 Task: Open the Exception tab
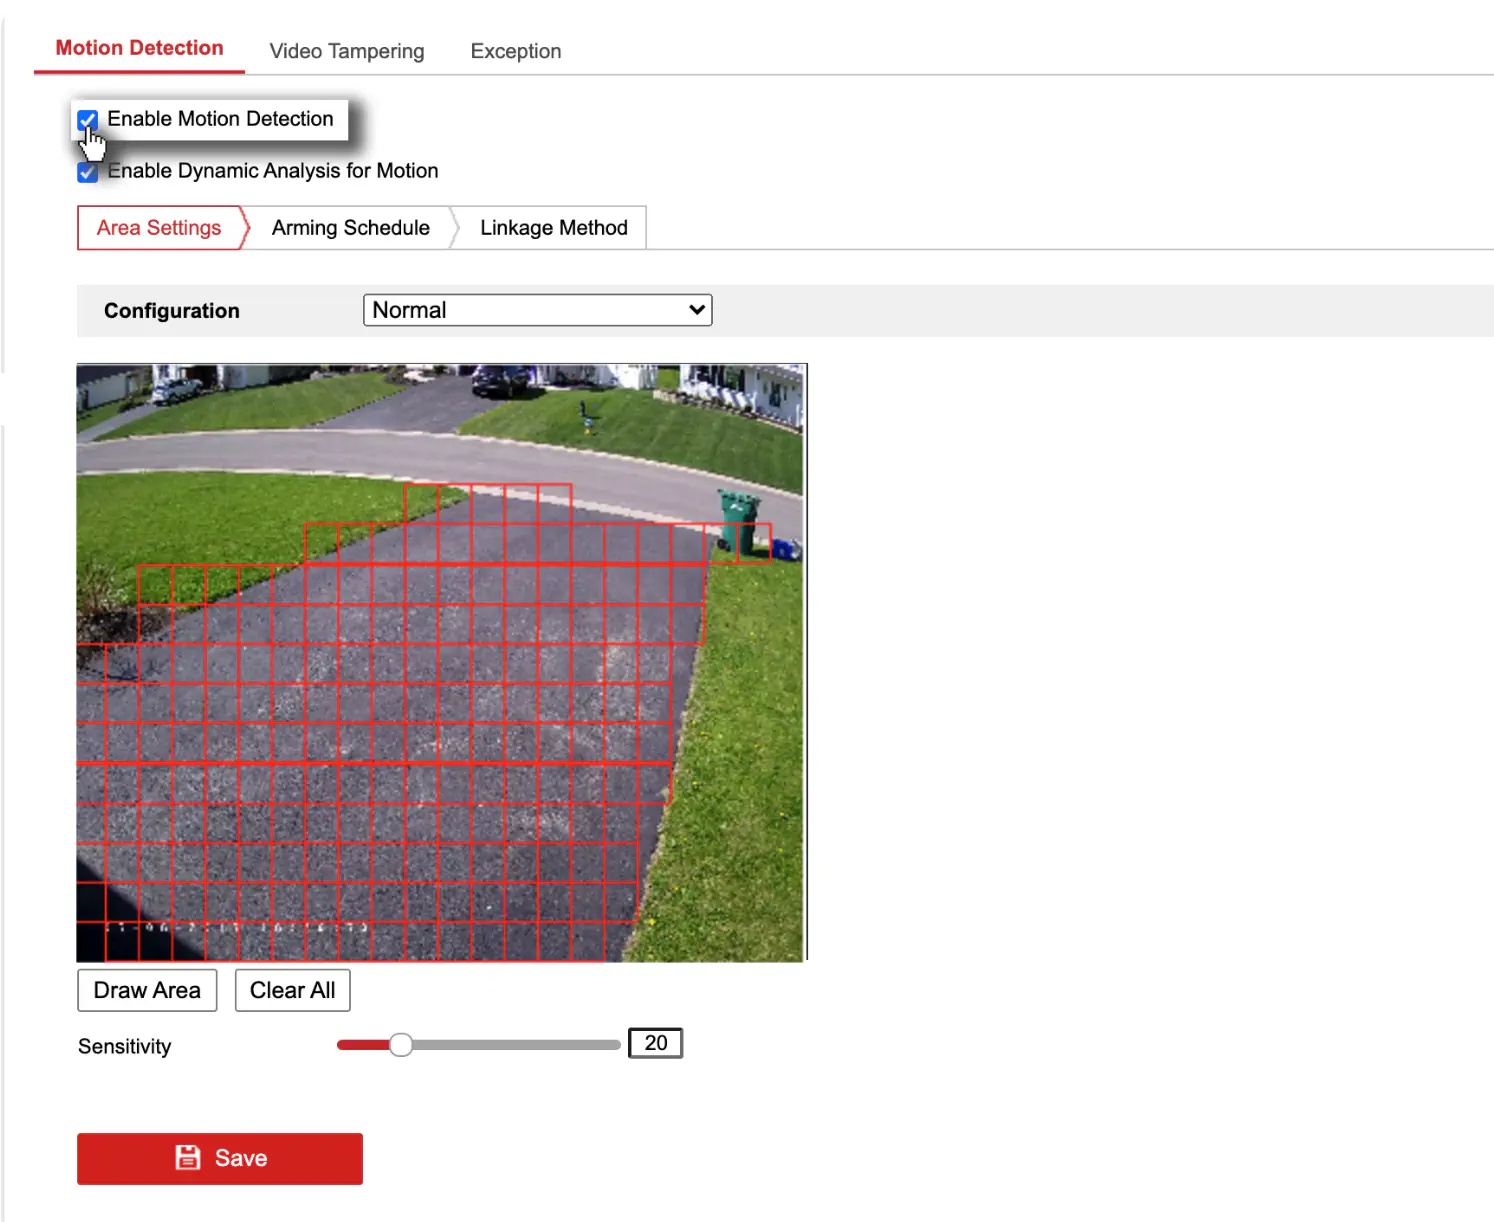click(516, 51)
